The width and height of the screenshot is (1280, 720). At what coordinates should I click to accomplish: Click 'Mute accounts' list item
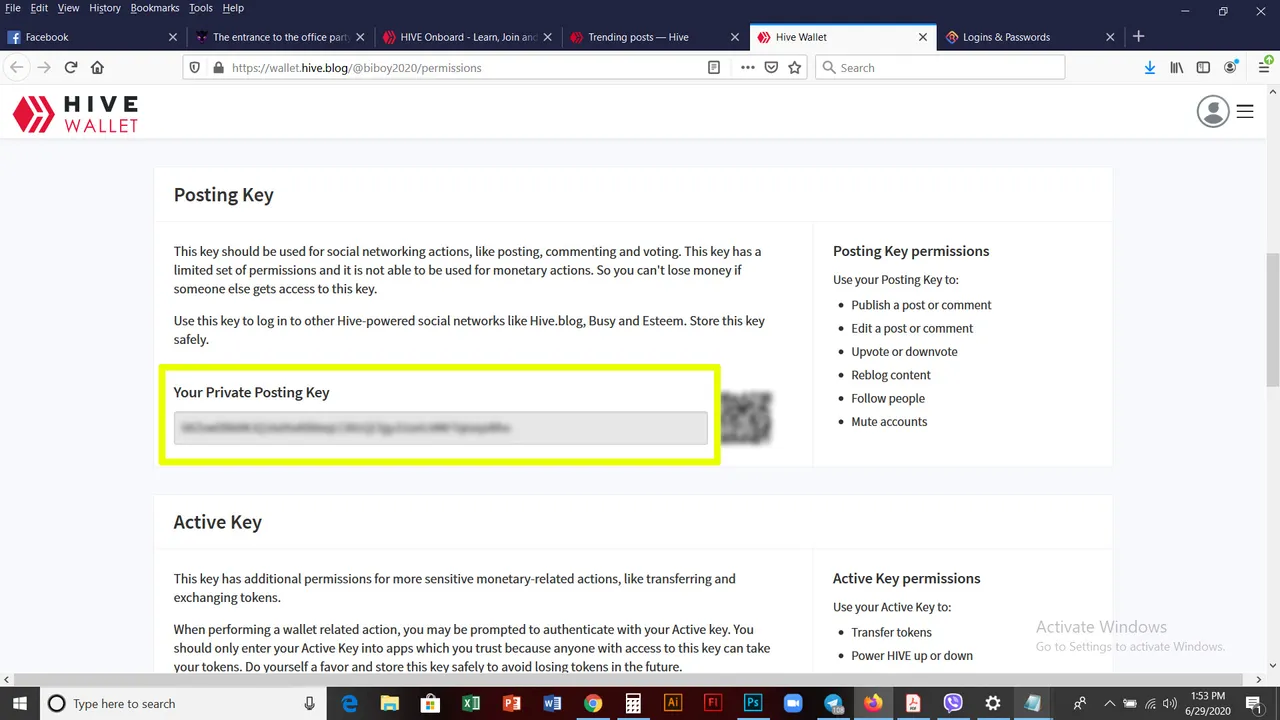click(x=889, y=422)
